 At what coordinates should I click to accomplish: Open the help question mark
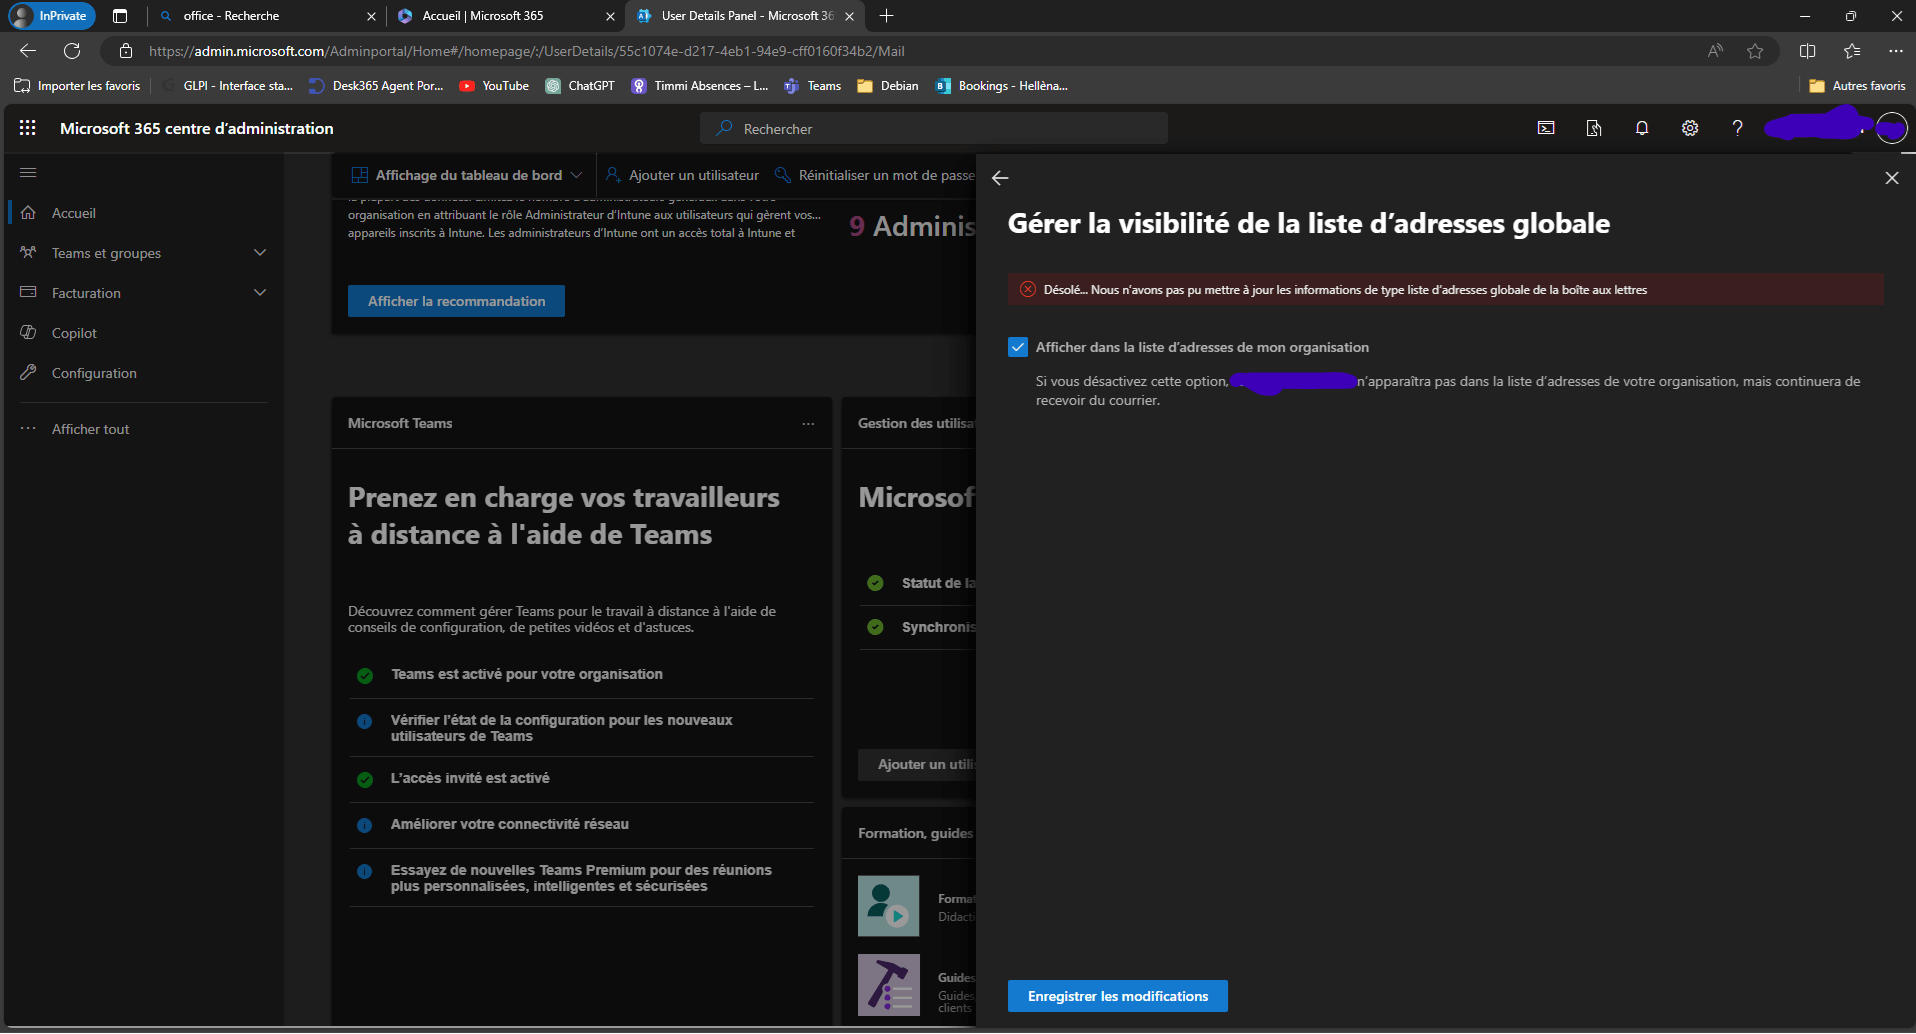click(1738, 128)
